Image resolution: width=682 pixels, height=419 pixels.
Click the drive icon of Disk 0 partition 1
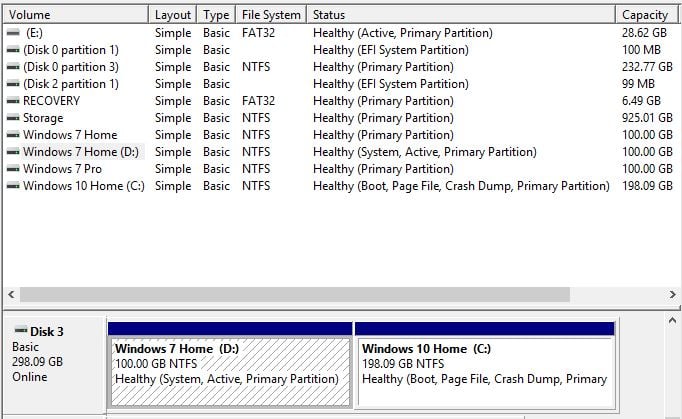pyautogui.click(x=13, y=50)
